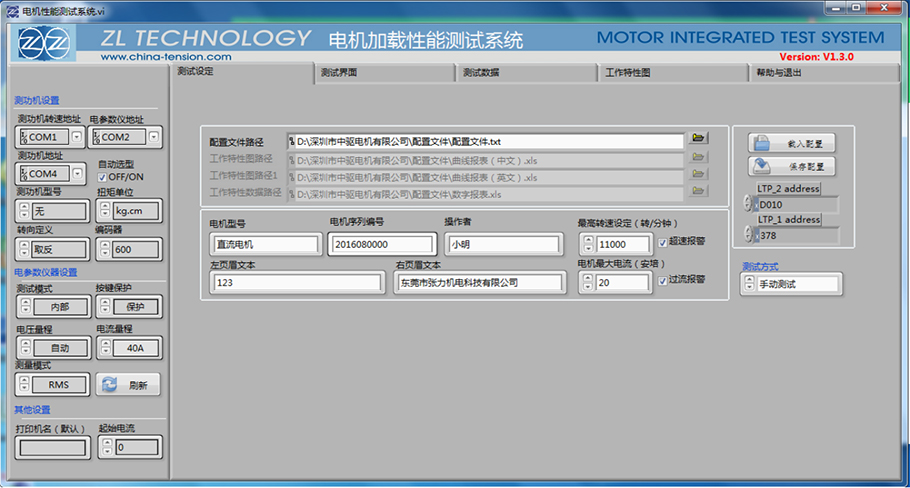Click the stepper arrows beside 最高转速设定 11000
This screenshot has height=488, width=910.
click(587, 244)
